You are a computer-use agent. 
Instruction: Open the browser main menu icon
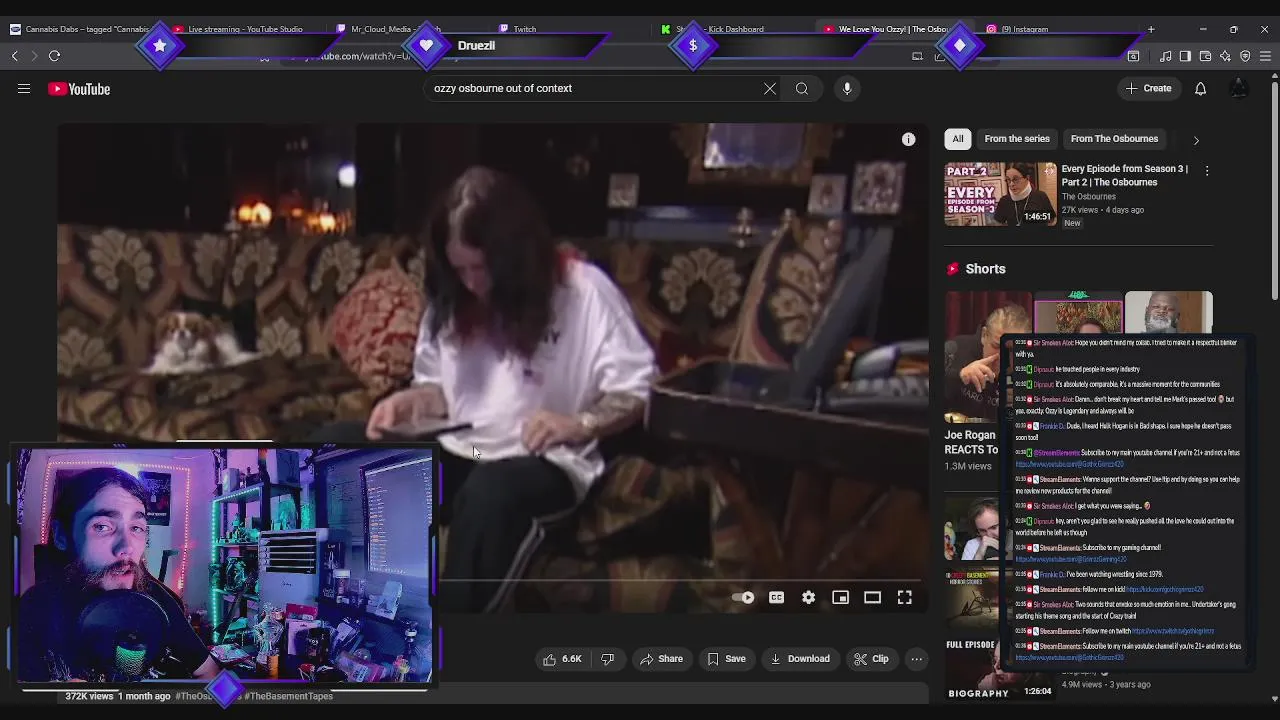[x=1265, y=56]
